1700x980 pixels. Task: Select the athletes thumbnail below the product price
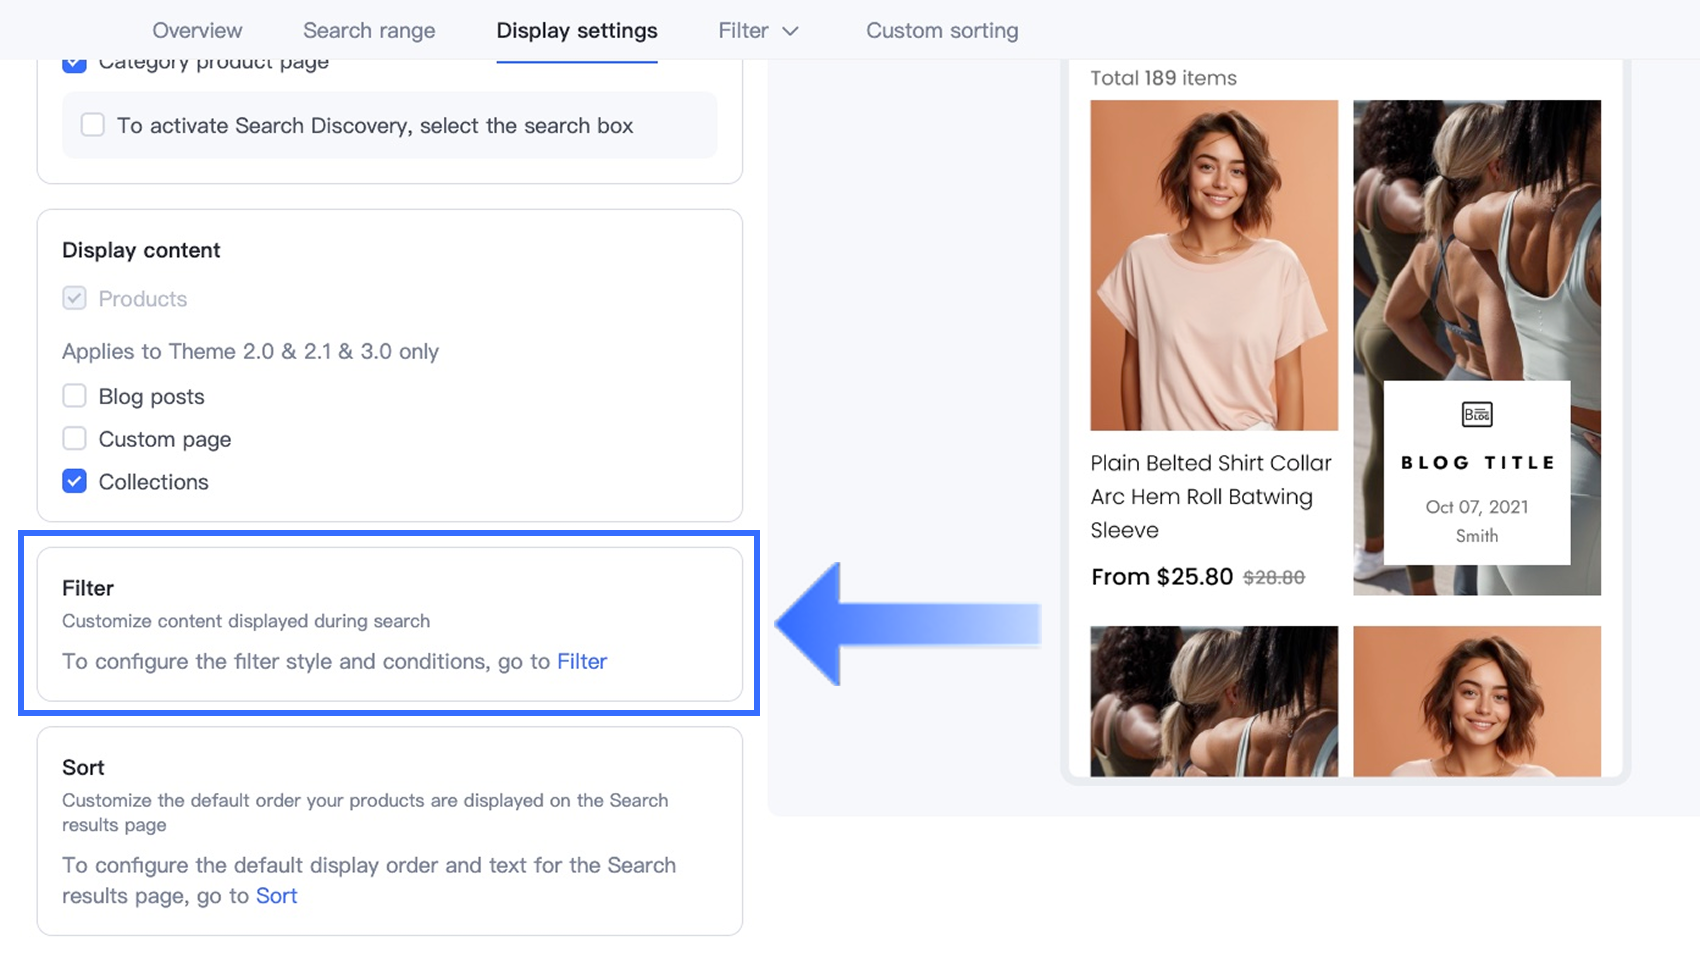[1214, 701]
